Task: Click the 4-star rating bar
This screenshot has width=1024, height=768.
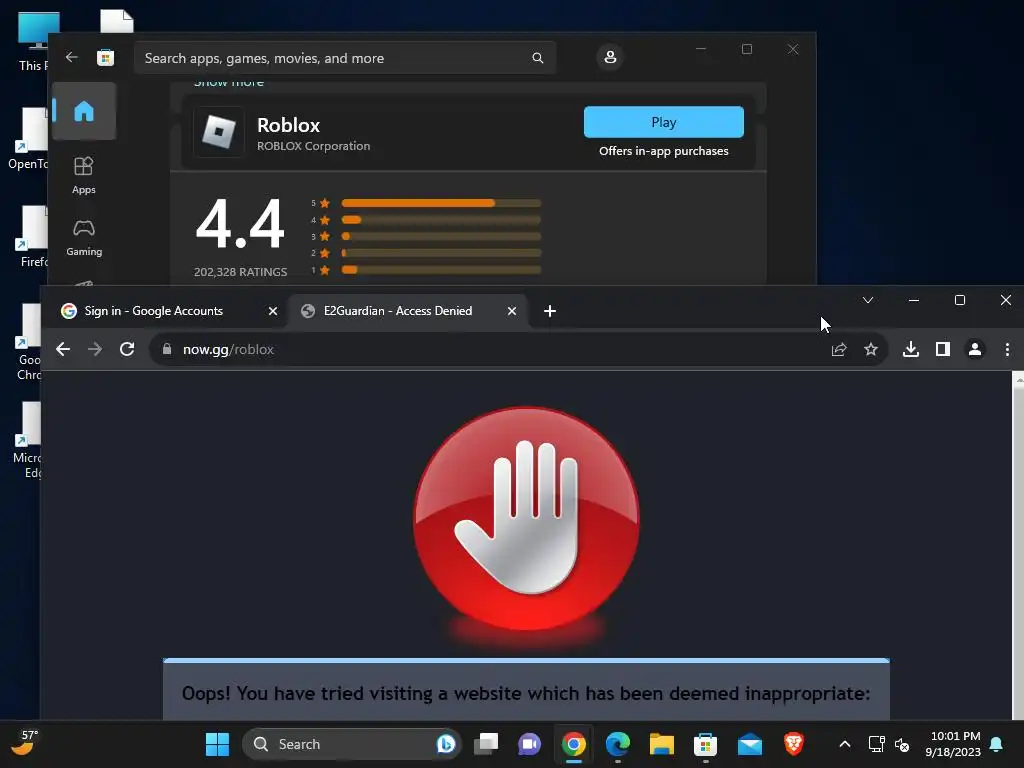Action: 441,220
